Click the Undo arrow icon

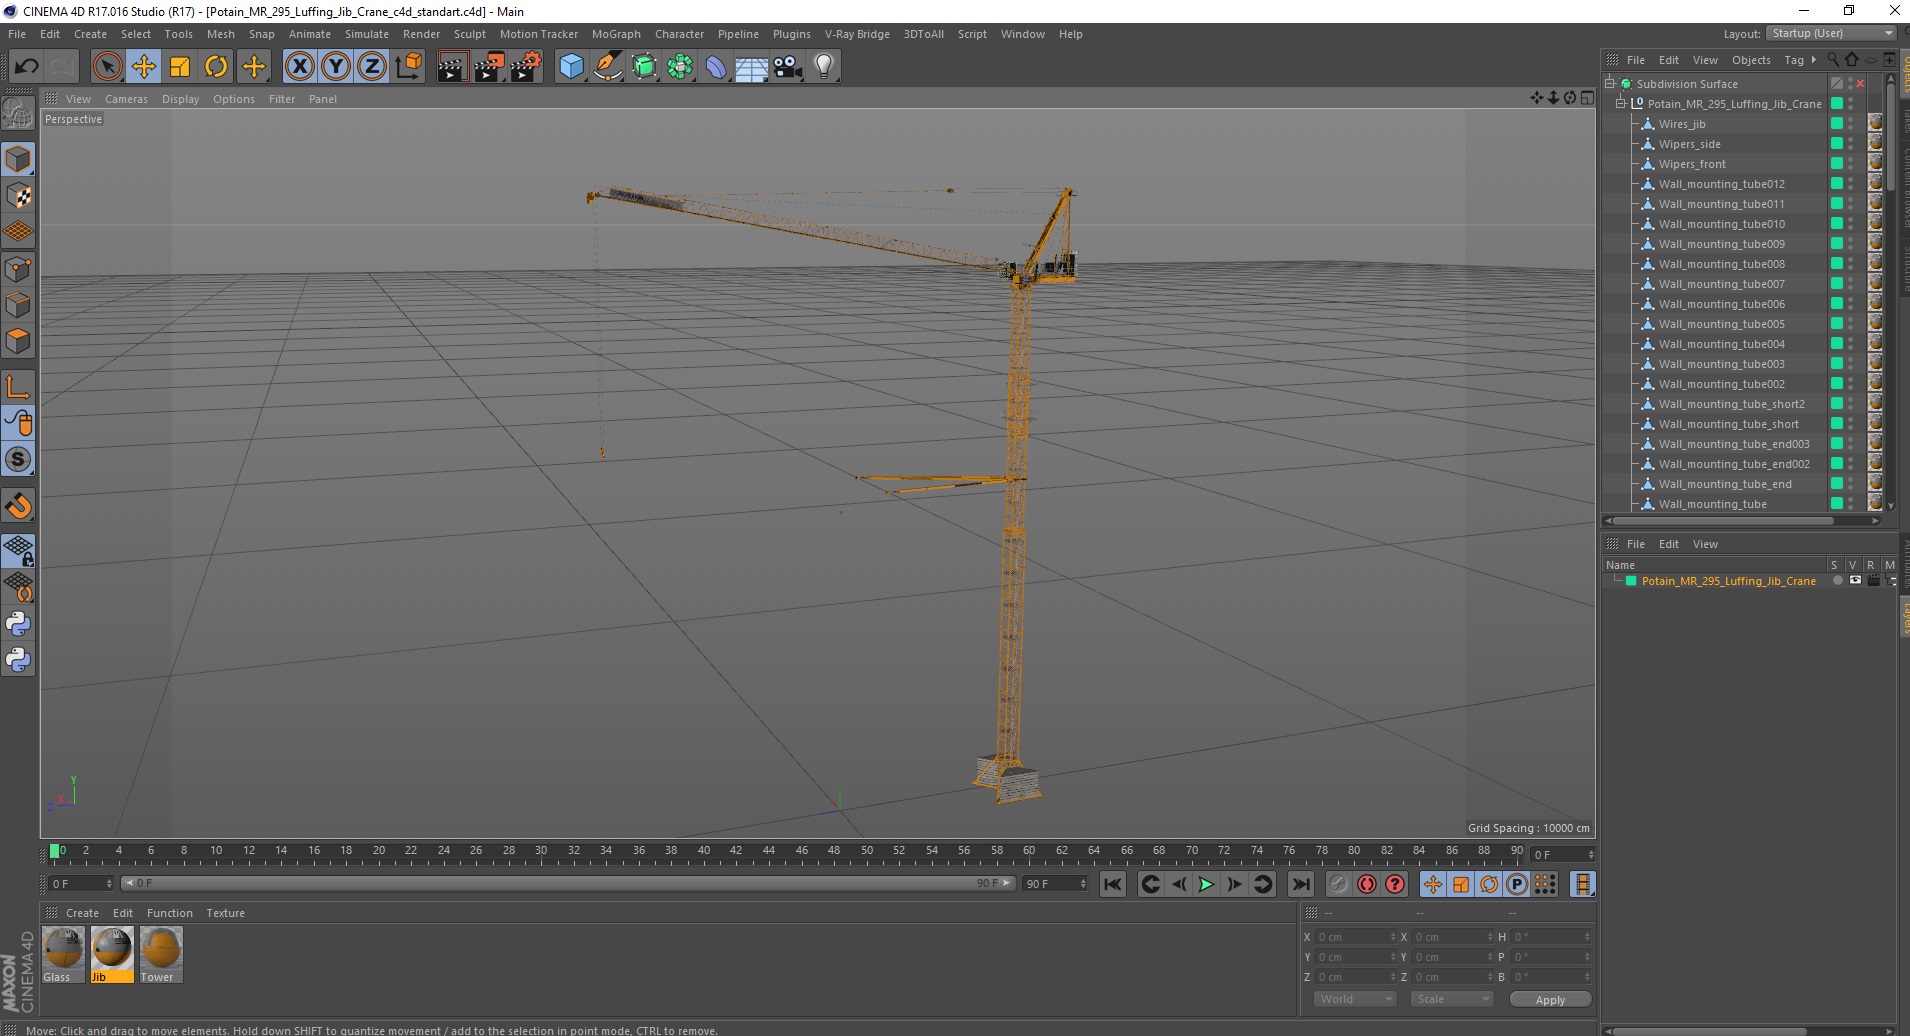coord(26,67)
